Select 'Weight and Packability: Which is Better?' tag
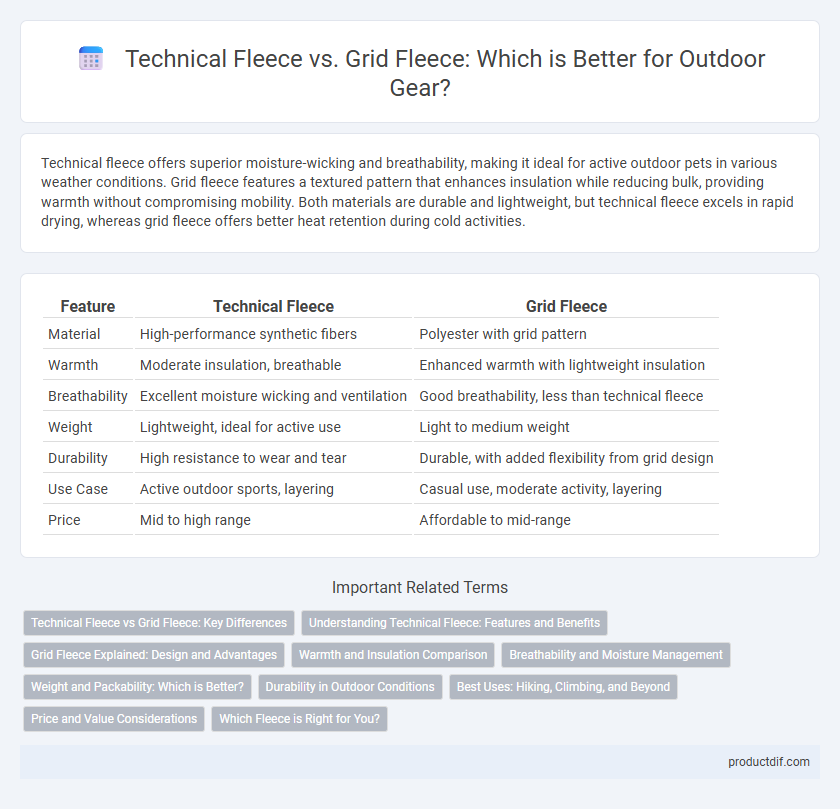Screen dimensions: 840x809 pos(137,687)
